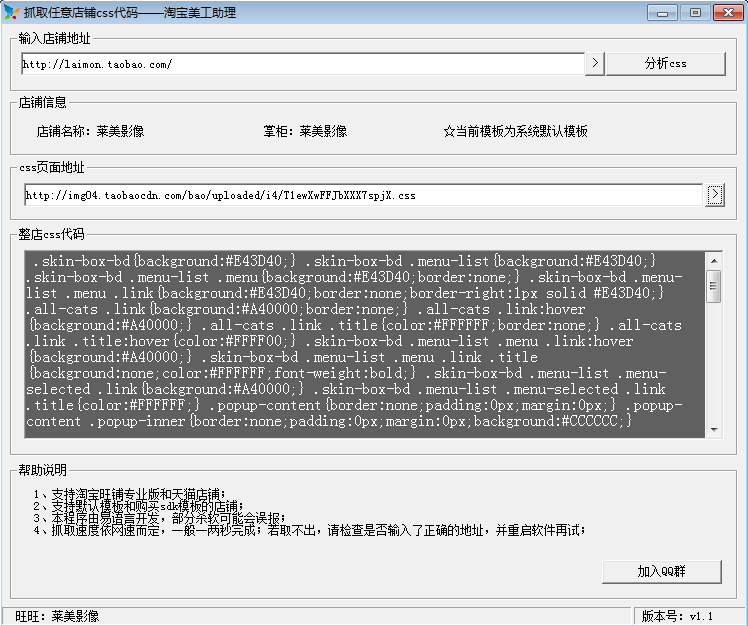Click the app bird icon in the title bar
This screenshot has width=748, height=626.
point(11,12)
